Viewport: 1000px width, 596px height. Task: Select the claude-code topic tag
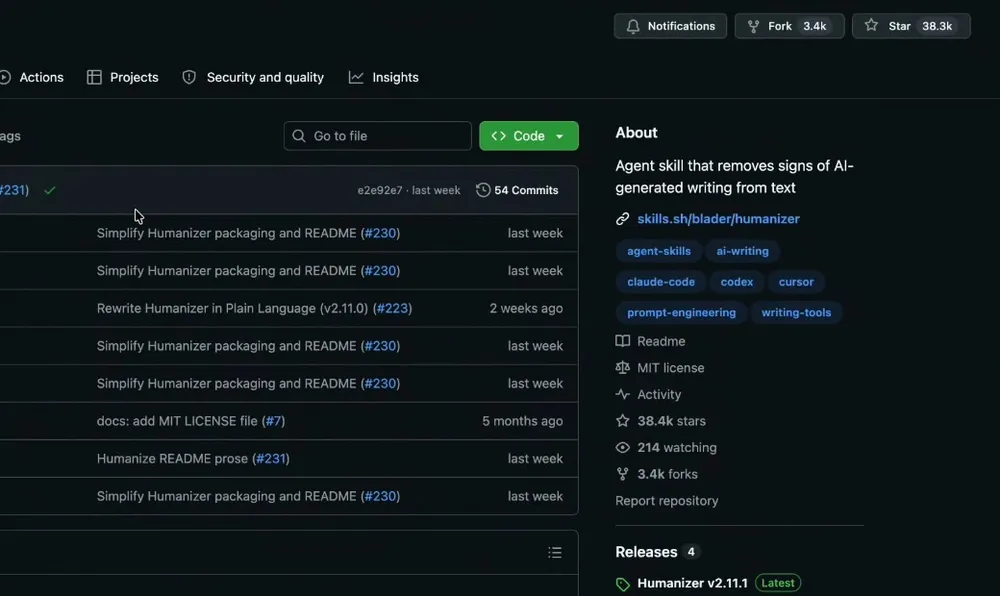point(661,282)
